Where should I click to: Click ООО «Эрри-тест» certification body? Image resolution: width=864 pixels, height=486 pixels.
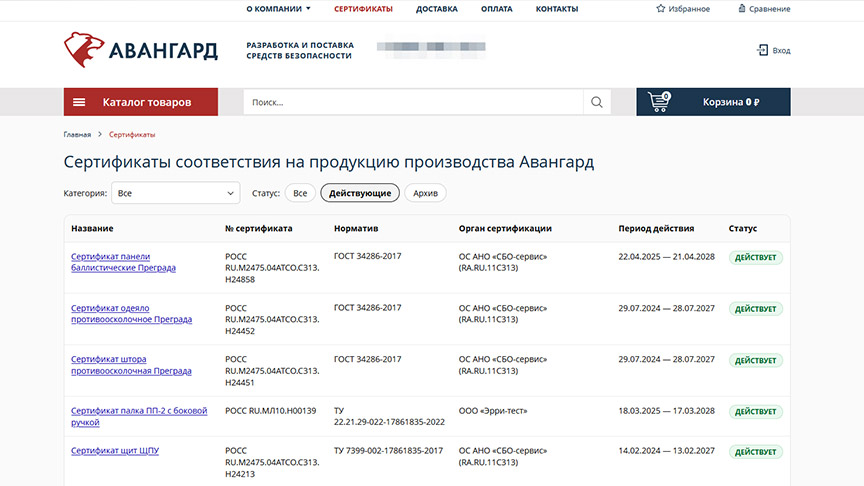click(493, 411)
